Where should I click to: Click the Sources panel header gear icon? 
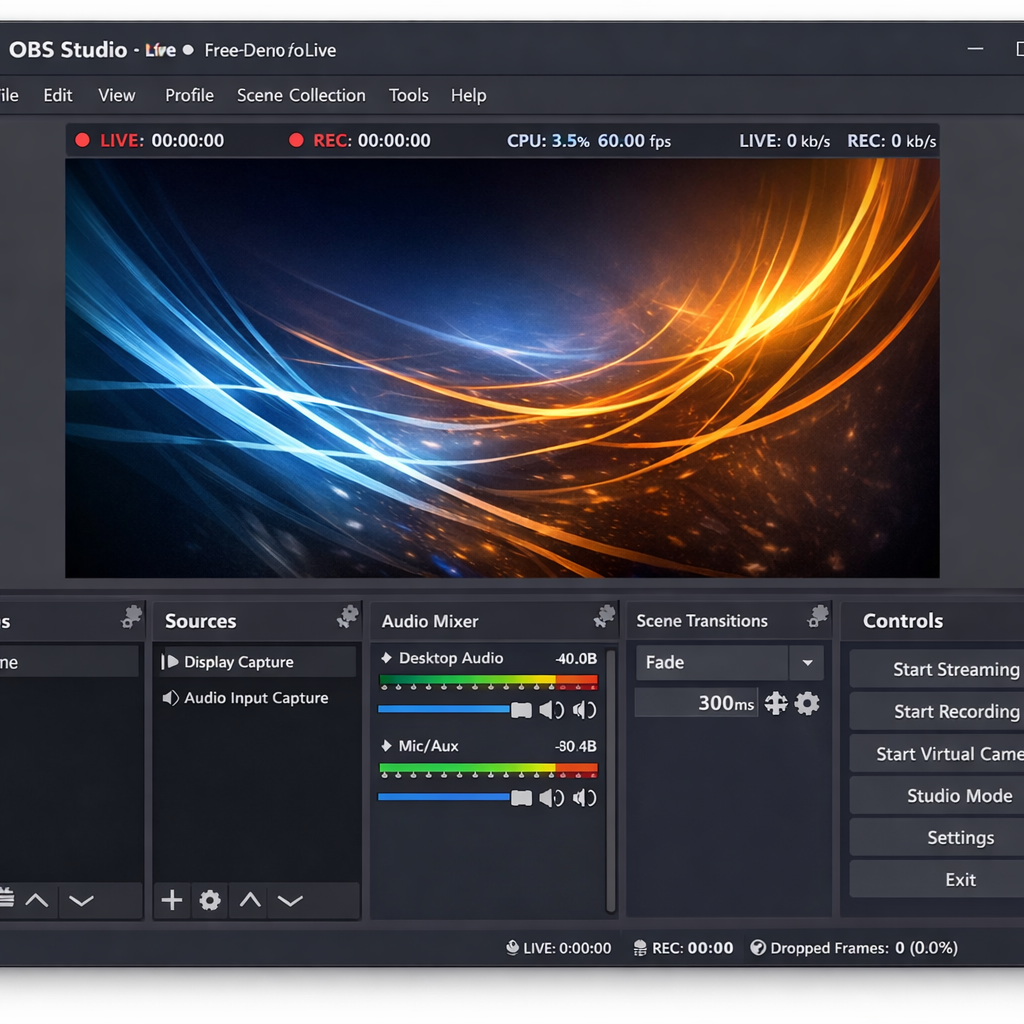[347, 617]
